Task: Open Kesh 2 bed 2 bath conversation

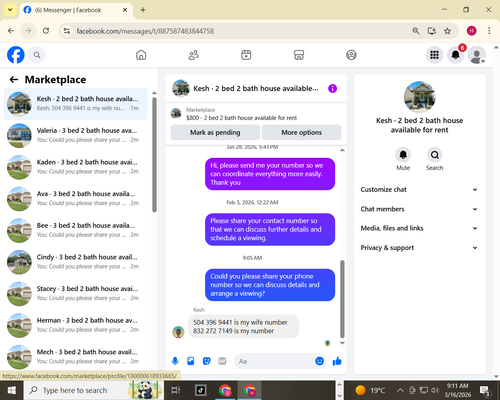Action: (x=75, y=104)
